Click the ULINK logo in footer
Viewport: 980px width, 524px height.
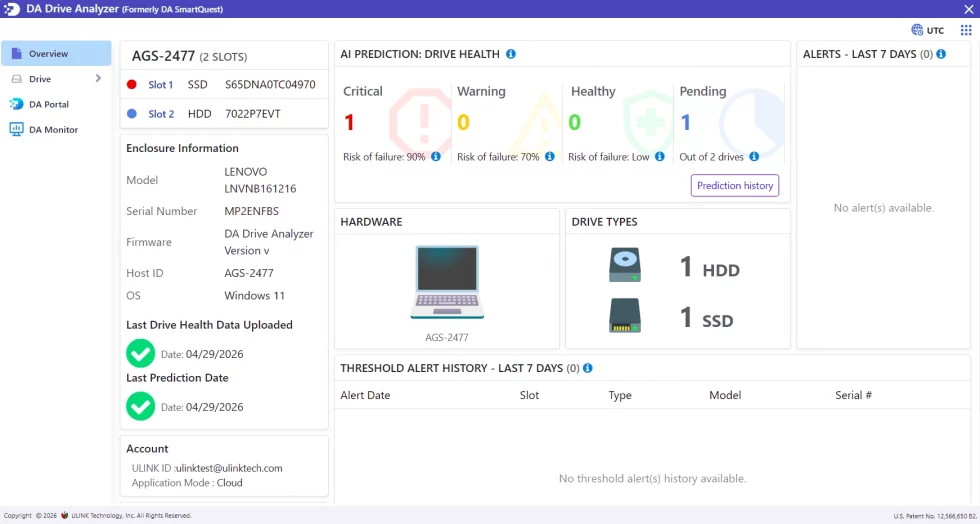64,516
